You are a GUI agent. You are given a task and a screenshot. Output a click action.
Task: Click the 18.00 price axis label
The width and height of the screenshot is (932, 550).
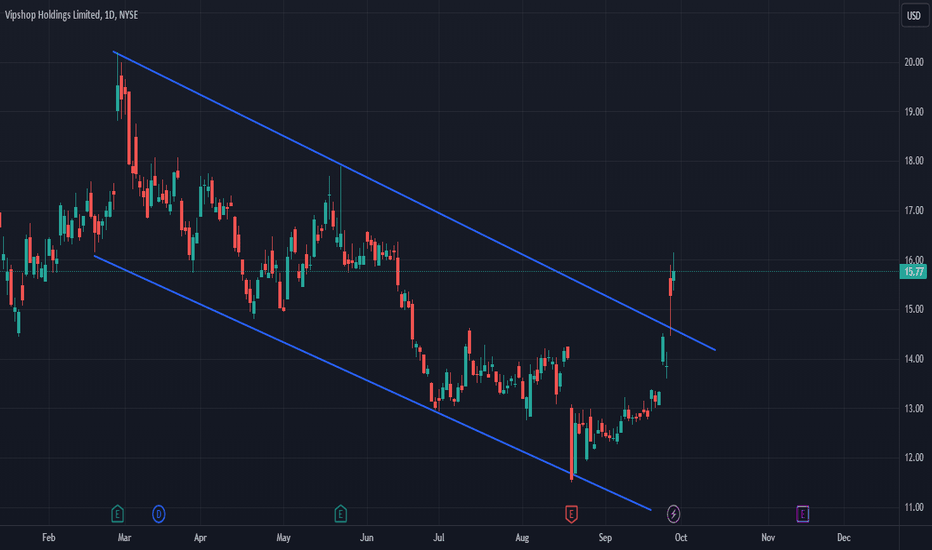[914, 161]
